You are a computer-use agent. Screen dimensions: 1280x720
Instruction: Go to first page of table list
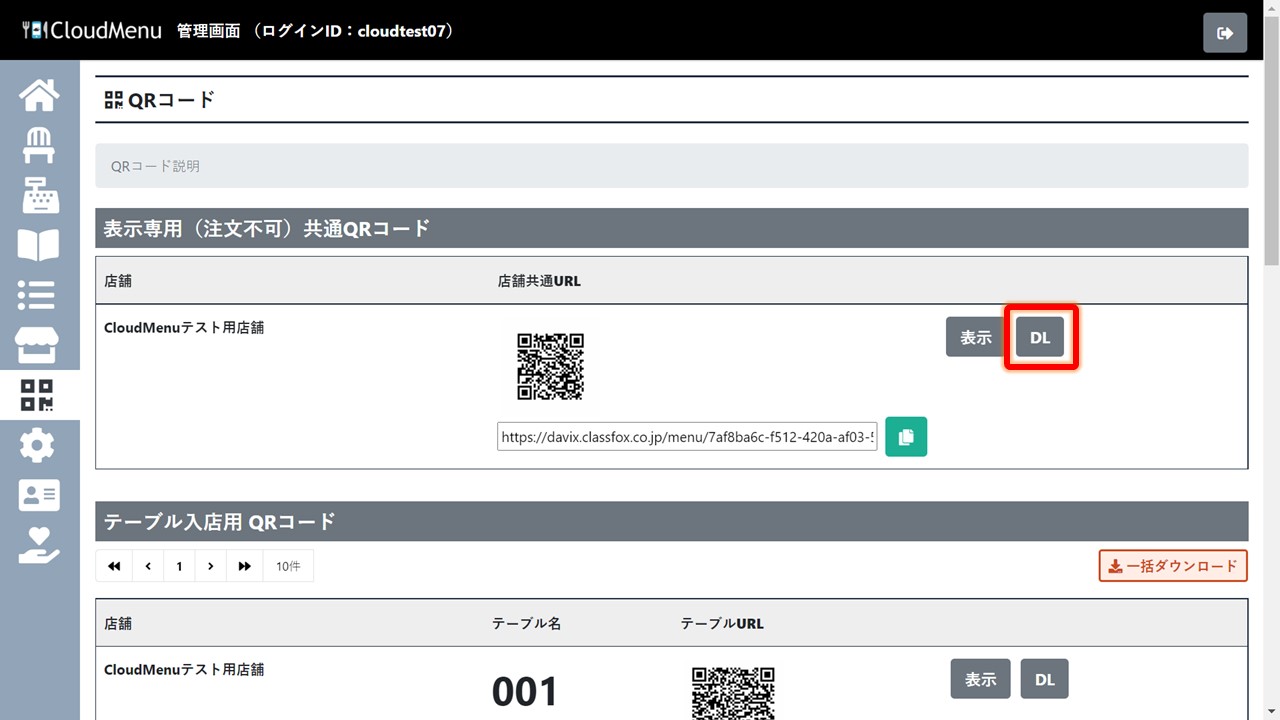114,566
